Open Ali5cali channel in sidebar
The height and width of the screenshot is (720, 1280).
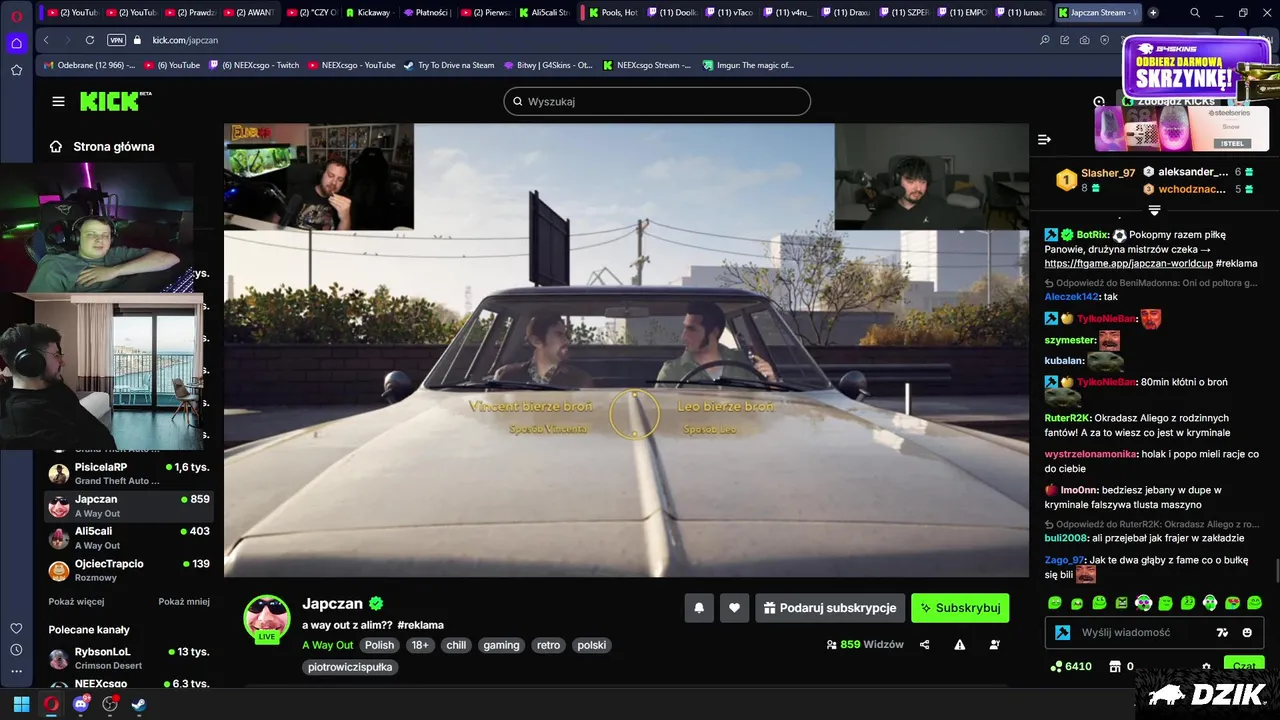(129, 538)
